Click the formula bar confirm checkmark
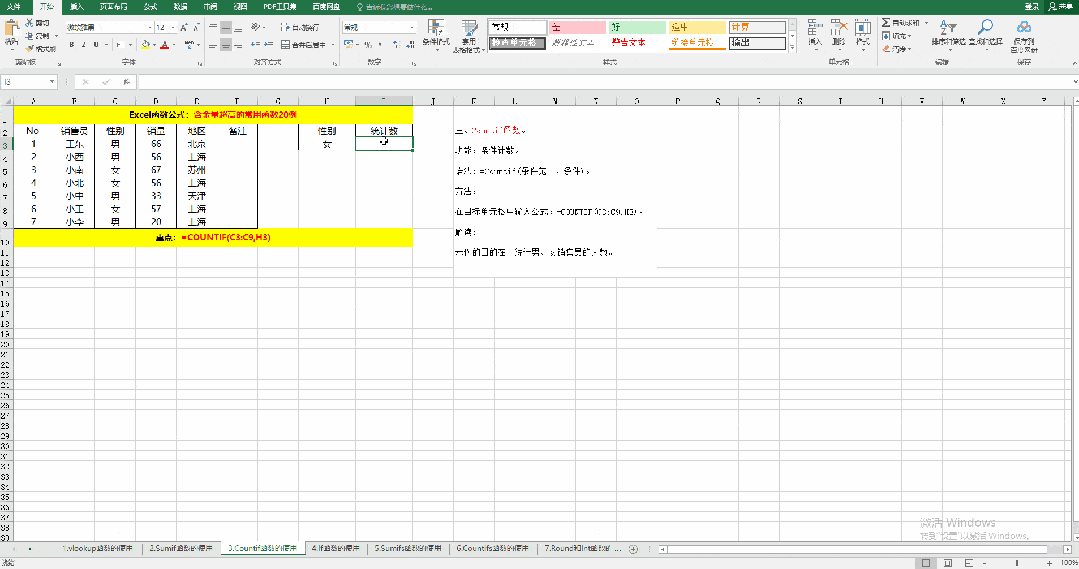Viewport: 1079px width, 569px height. pos(106,82)
